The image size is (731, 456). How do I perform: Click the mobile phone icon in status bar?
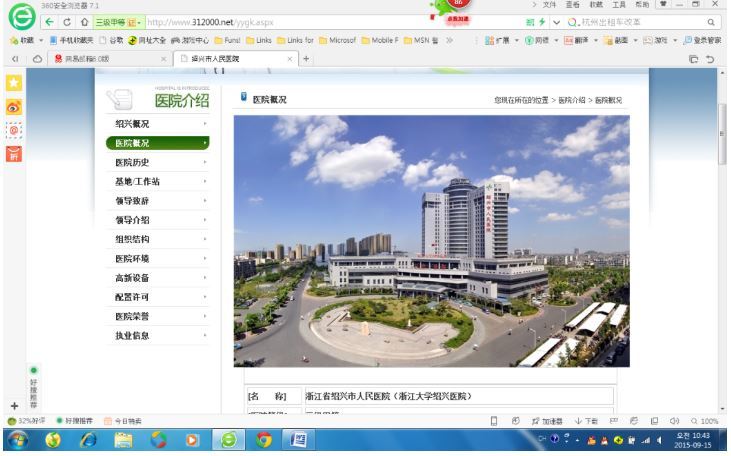(493, 421)
